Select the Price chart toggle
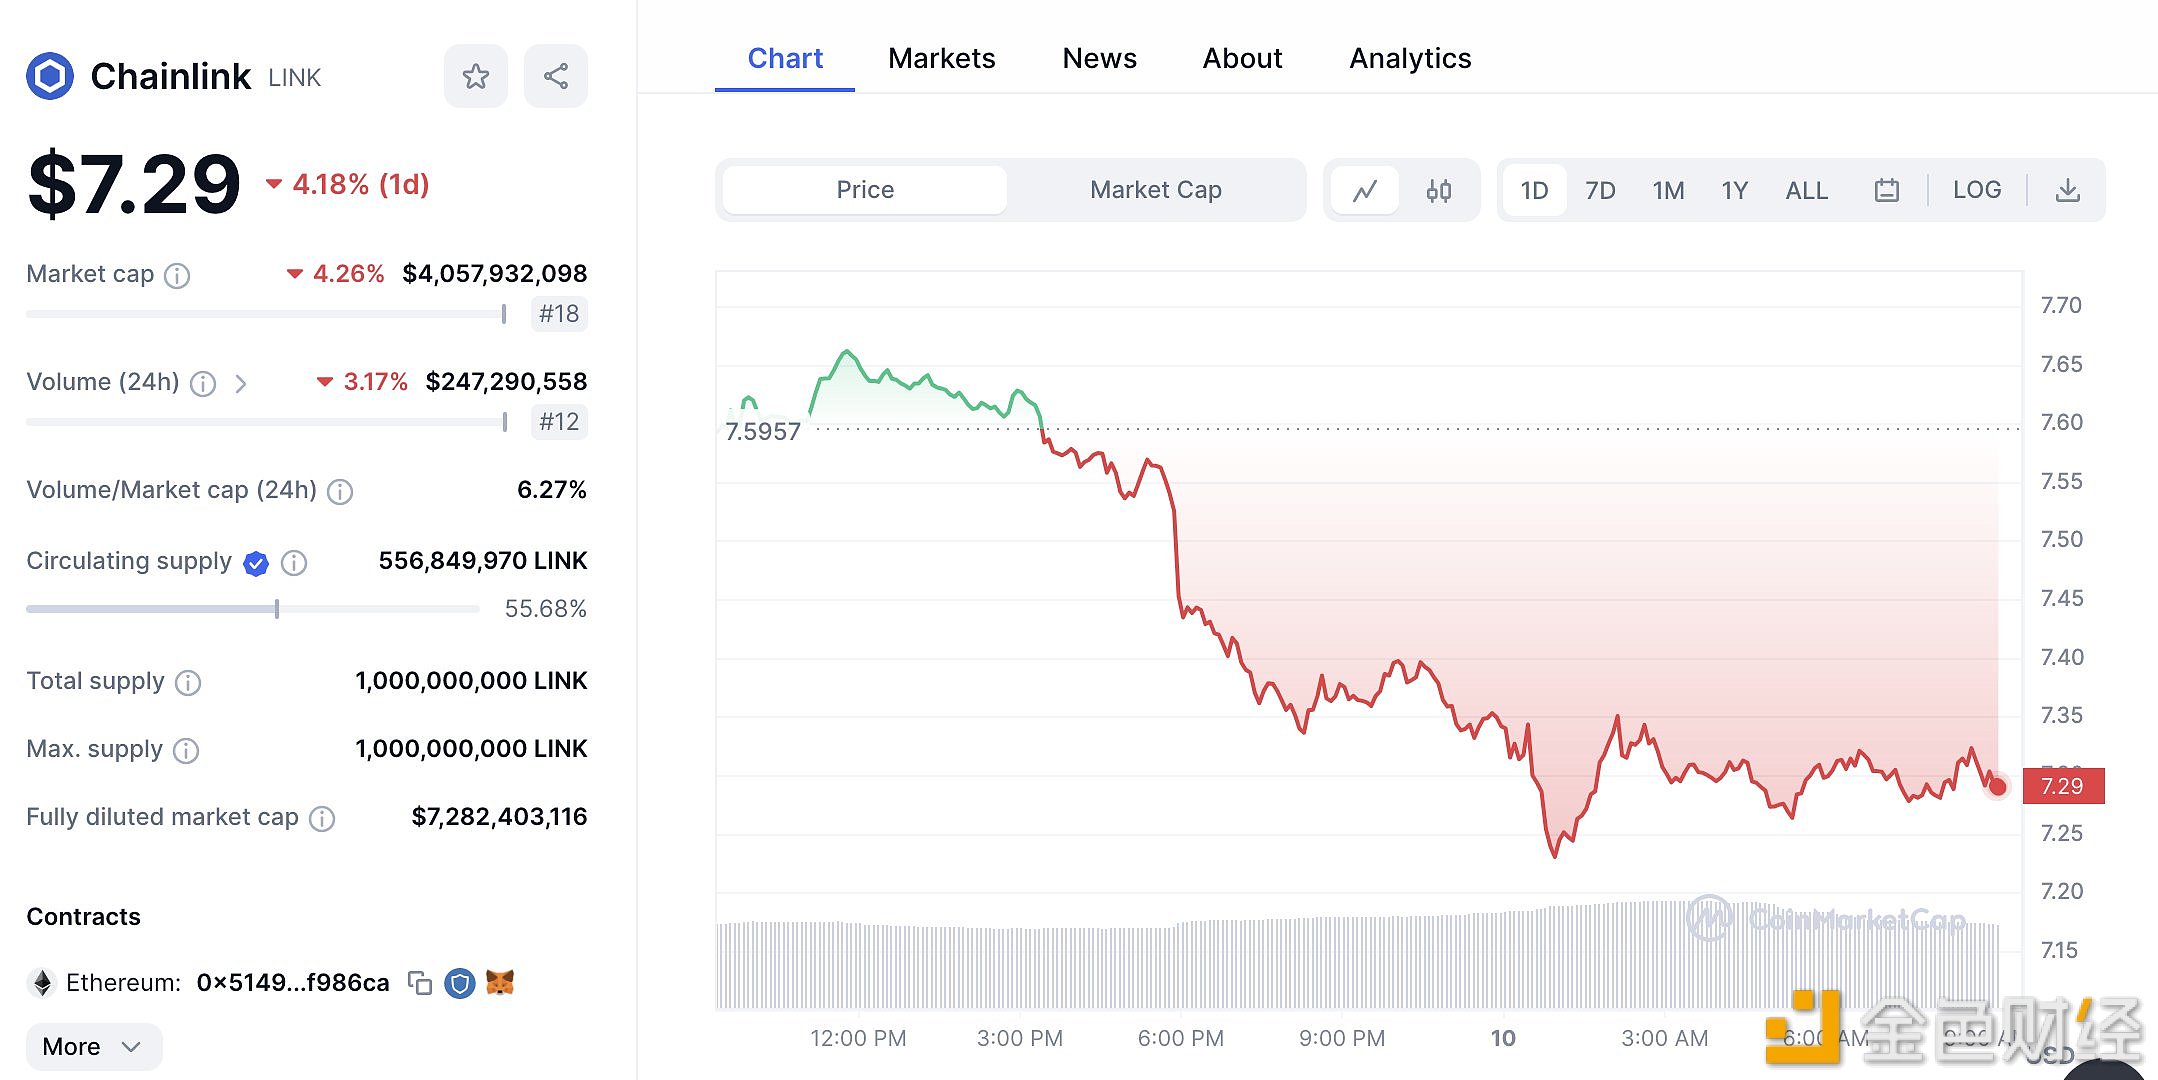 pos(865,190)
